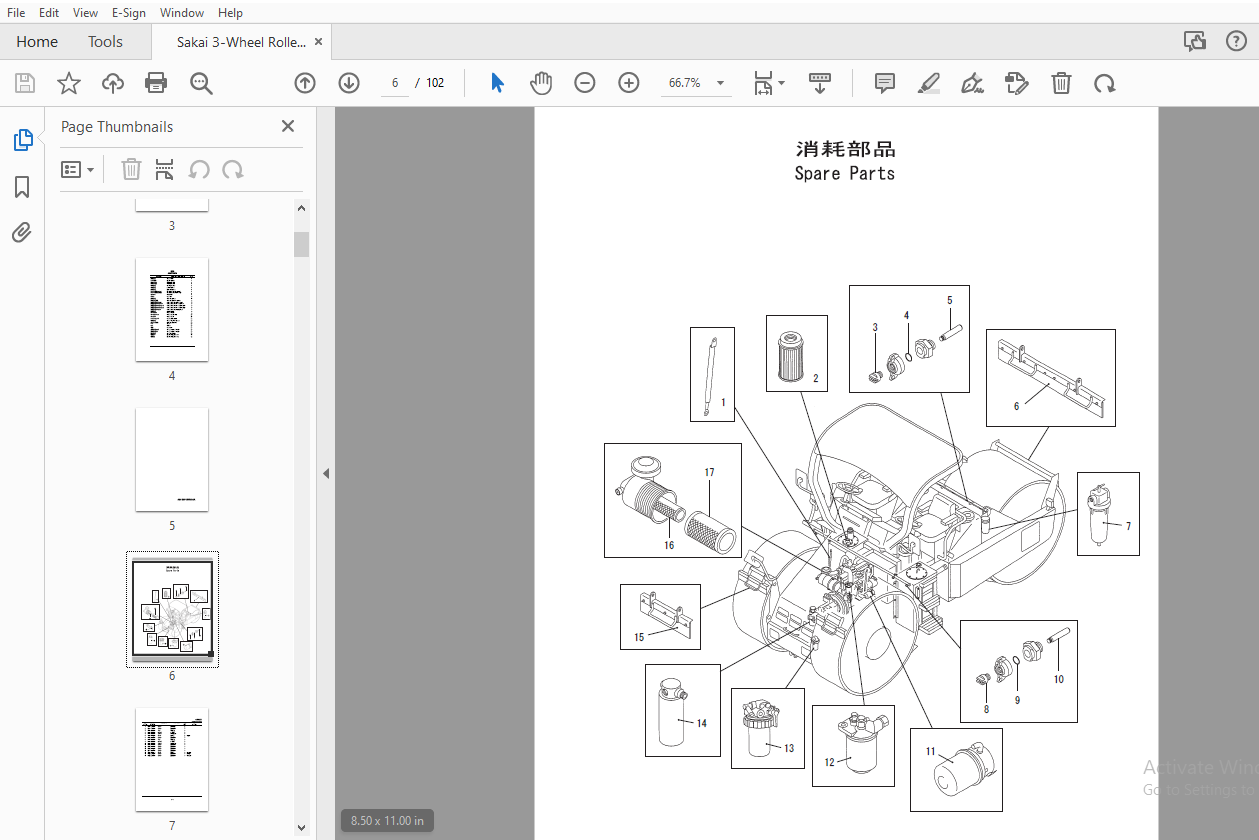Print the document with printer icon
The height and width of the screenshot is (840, 1259).
[157, 83]
